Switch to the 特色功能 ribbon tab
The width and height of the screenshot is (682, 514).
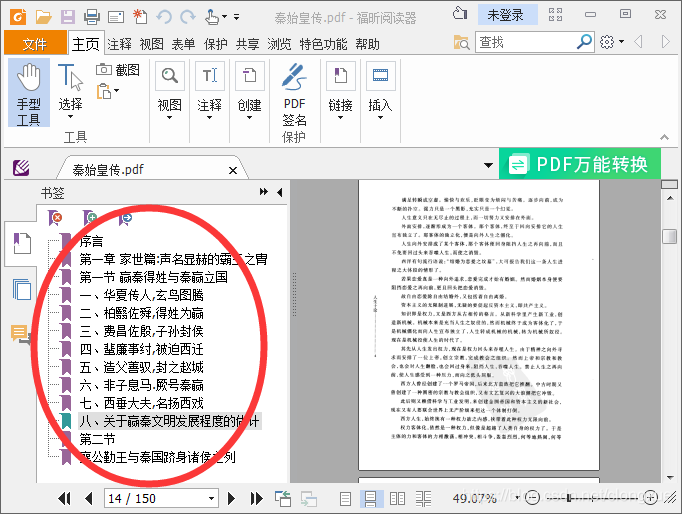click(x=323, y=44)
